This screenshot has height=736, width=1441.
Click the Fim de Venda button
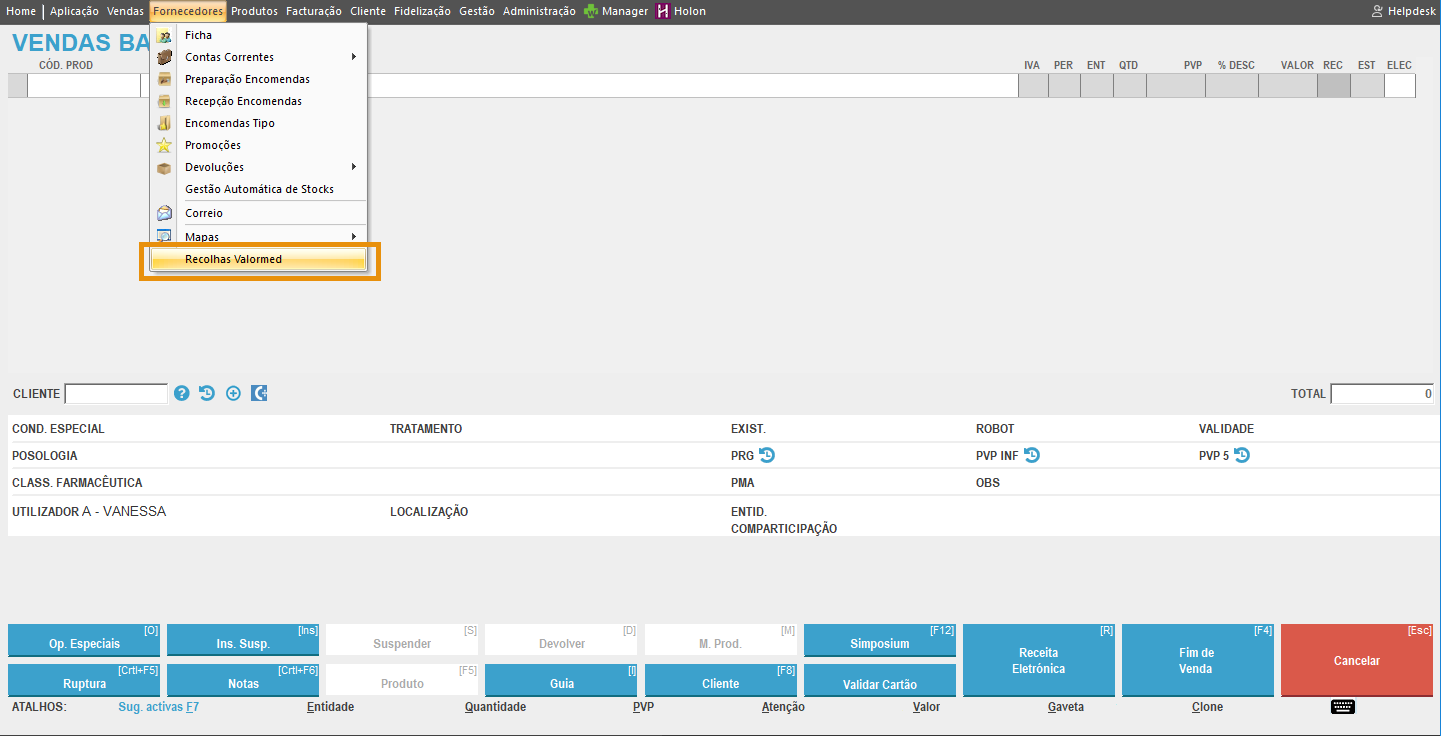(1197, 660)
